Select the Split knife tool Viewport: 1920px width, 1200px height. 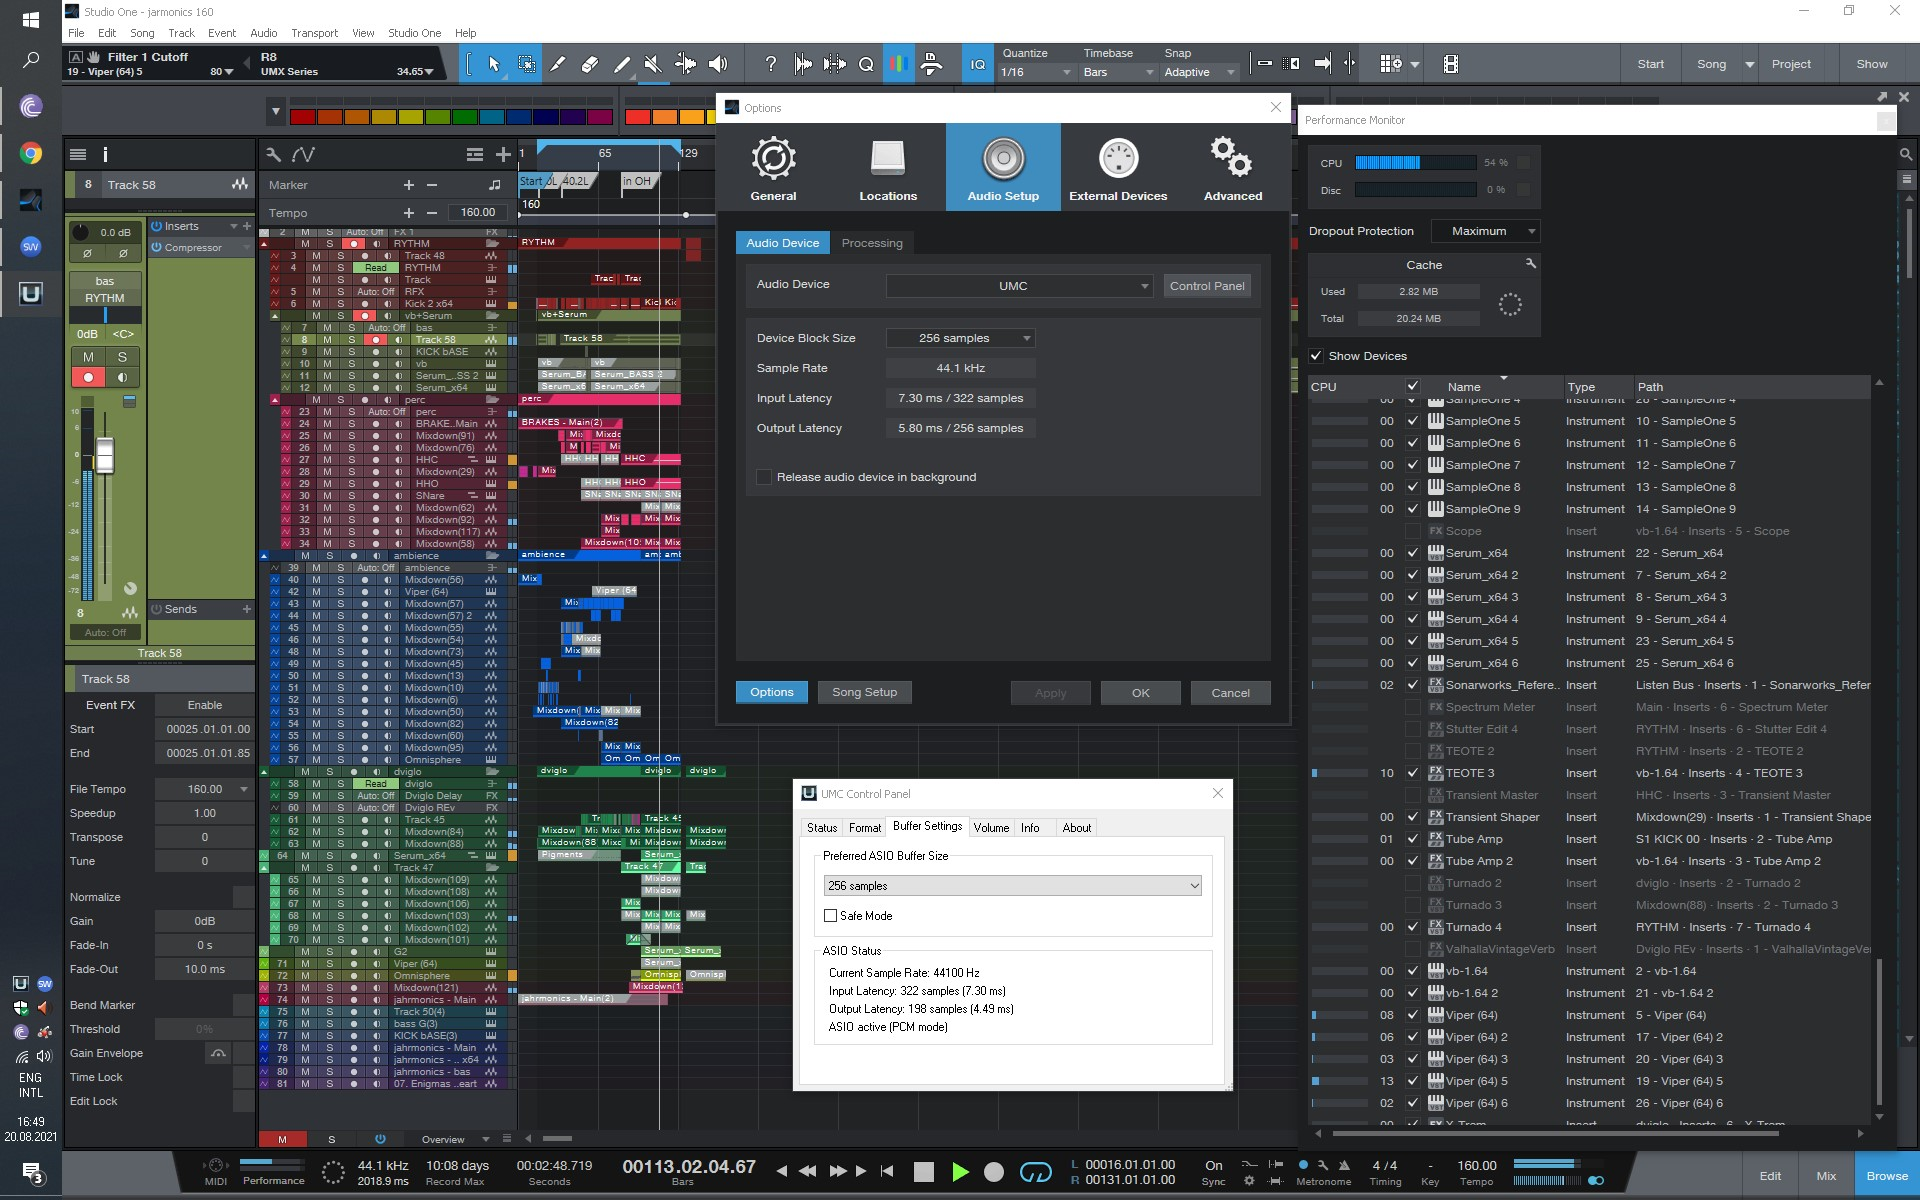click(558, 64)
